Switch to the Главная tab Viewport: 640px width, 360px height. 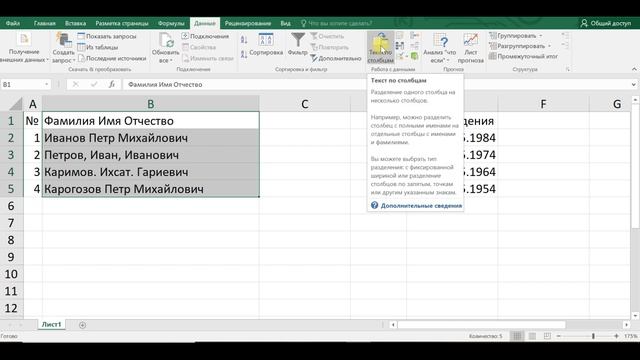tap(44, 23)
